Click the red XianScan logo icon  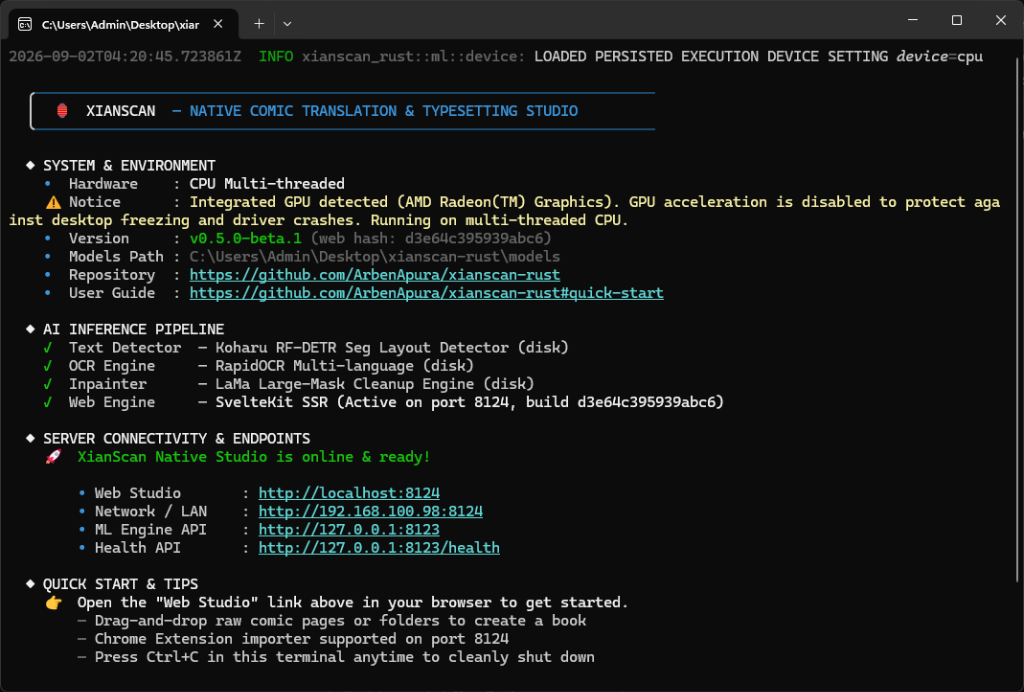point(62,111)
